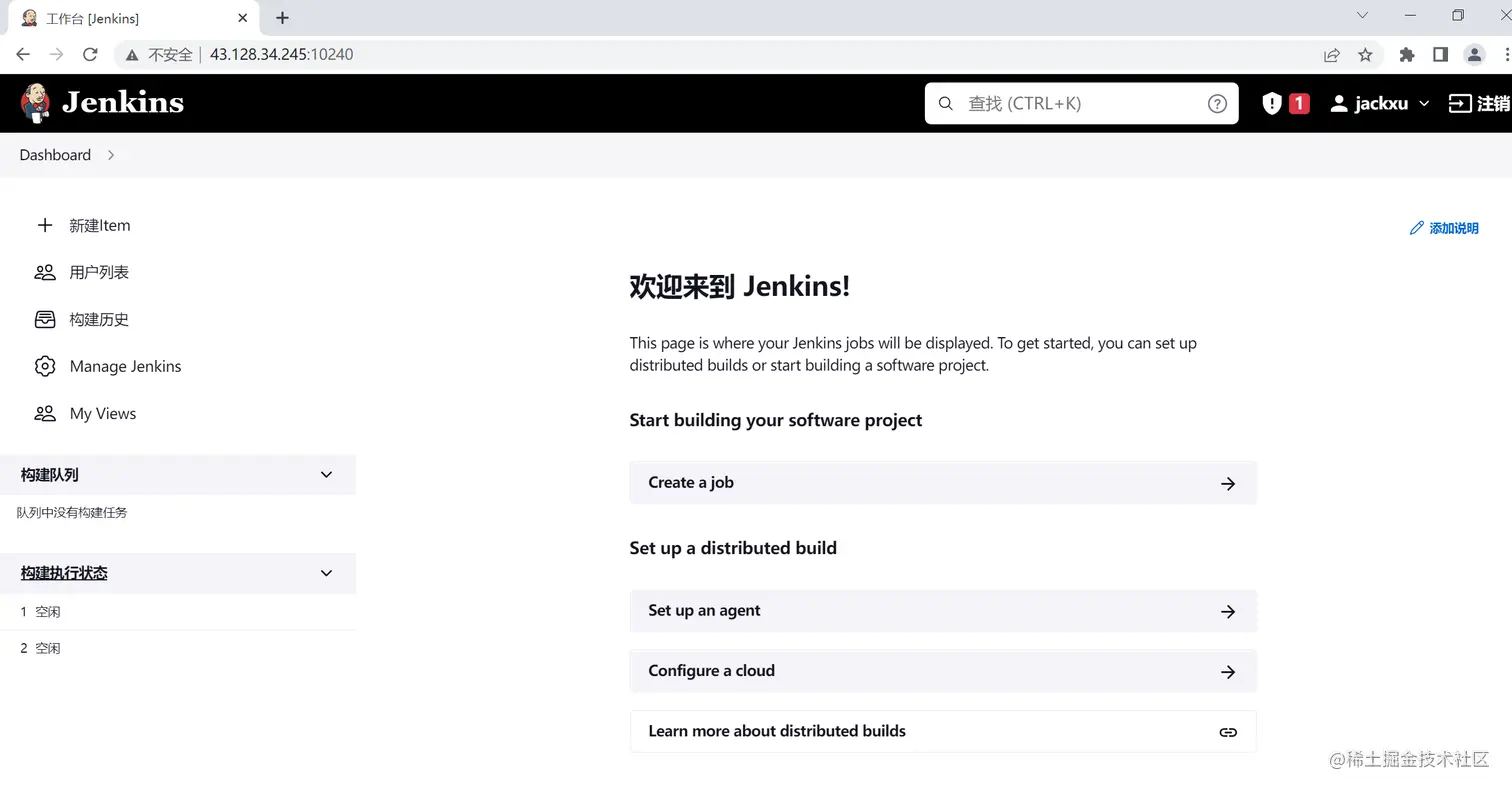The height and width of the screenshot is (792, 1512).
Task: Collapse the 构建执行状态 panel chevron
Action: tap(326, 573)
